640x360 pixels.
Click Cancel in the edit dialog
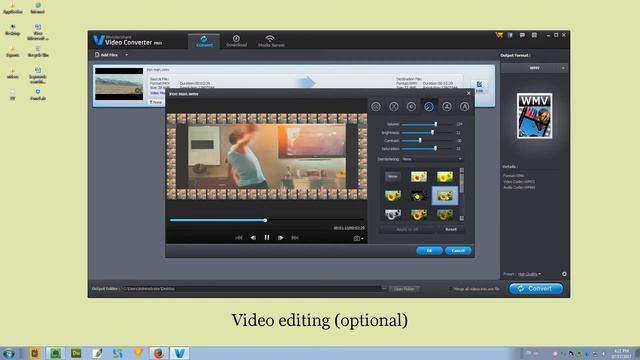pyautogui.click(x=458, y=251)
